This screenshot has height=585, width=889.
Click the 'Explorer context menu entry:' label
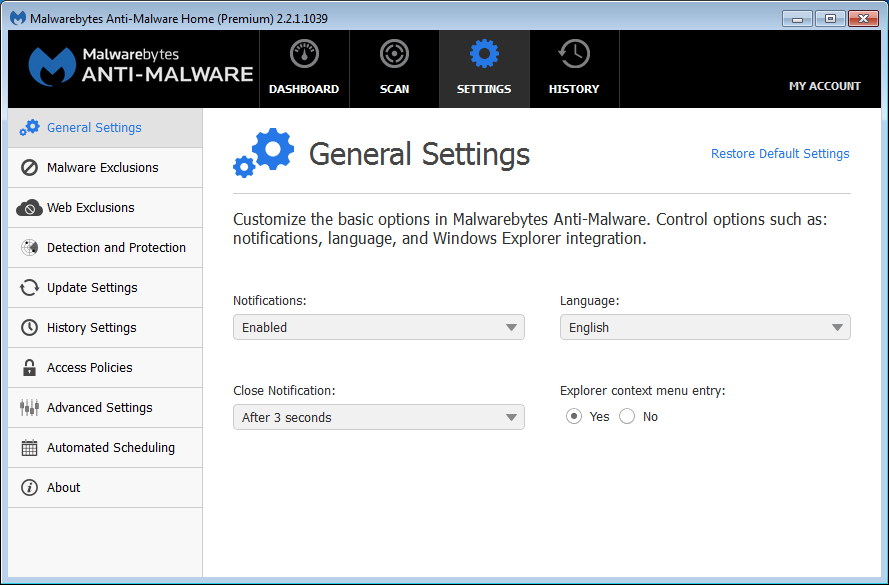tap(643, 391)
